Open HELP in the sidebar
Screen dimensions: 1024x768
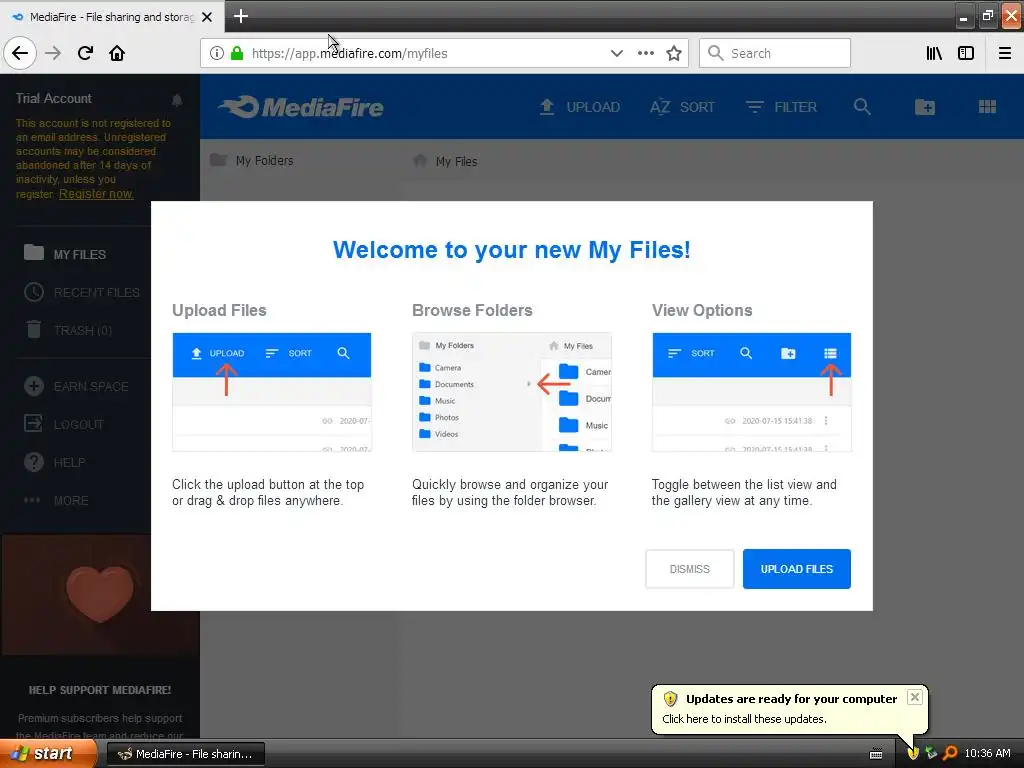(x=54, y=462)
